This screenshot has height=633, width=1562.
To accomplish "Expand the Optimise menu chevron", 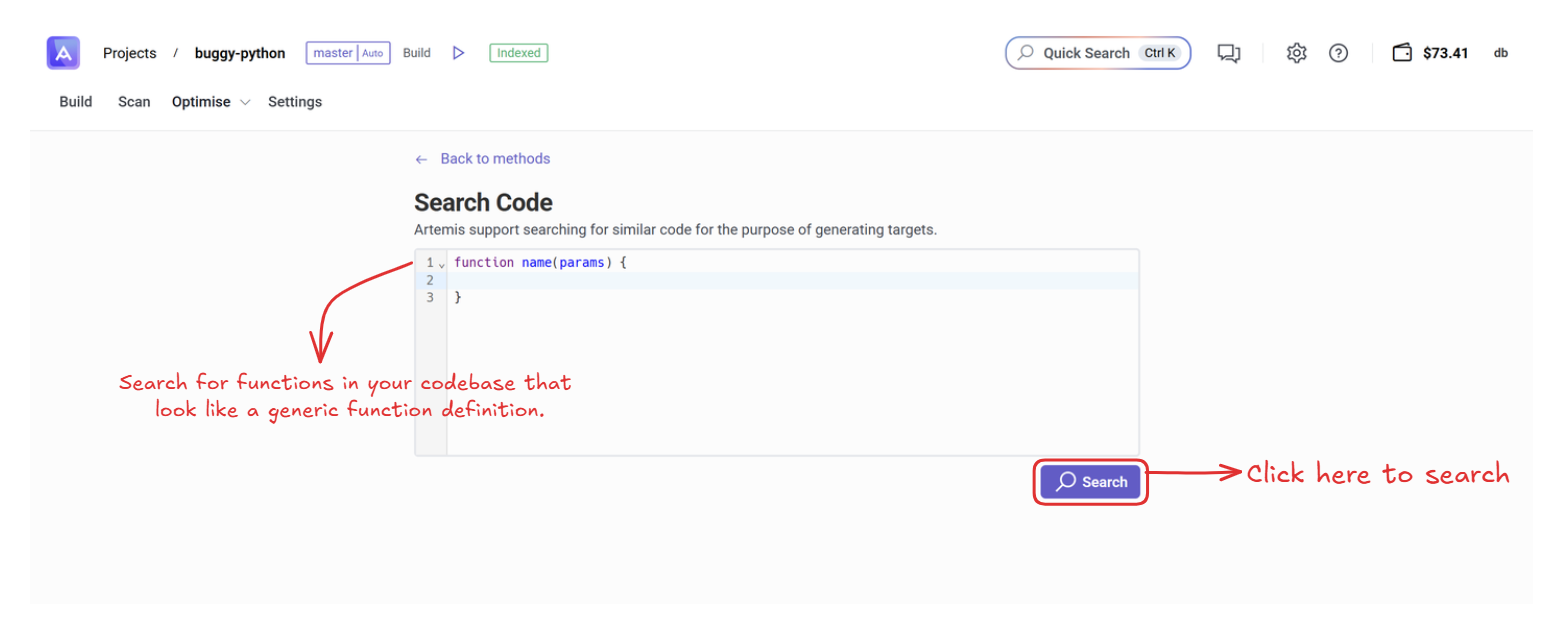I will (245, 102).
